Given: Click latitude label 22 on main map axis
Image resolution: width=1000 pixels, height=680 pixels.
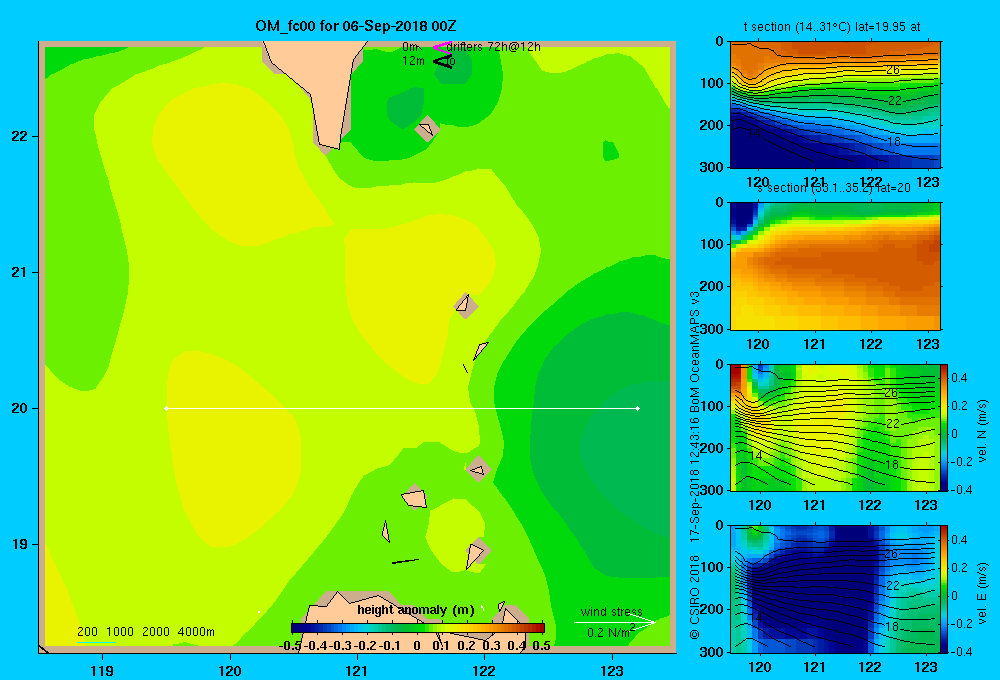Looking at the screenshot, I should click(x=20, y=136).
